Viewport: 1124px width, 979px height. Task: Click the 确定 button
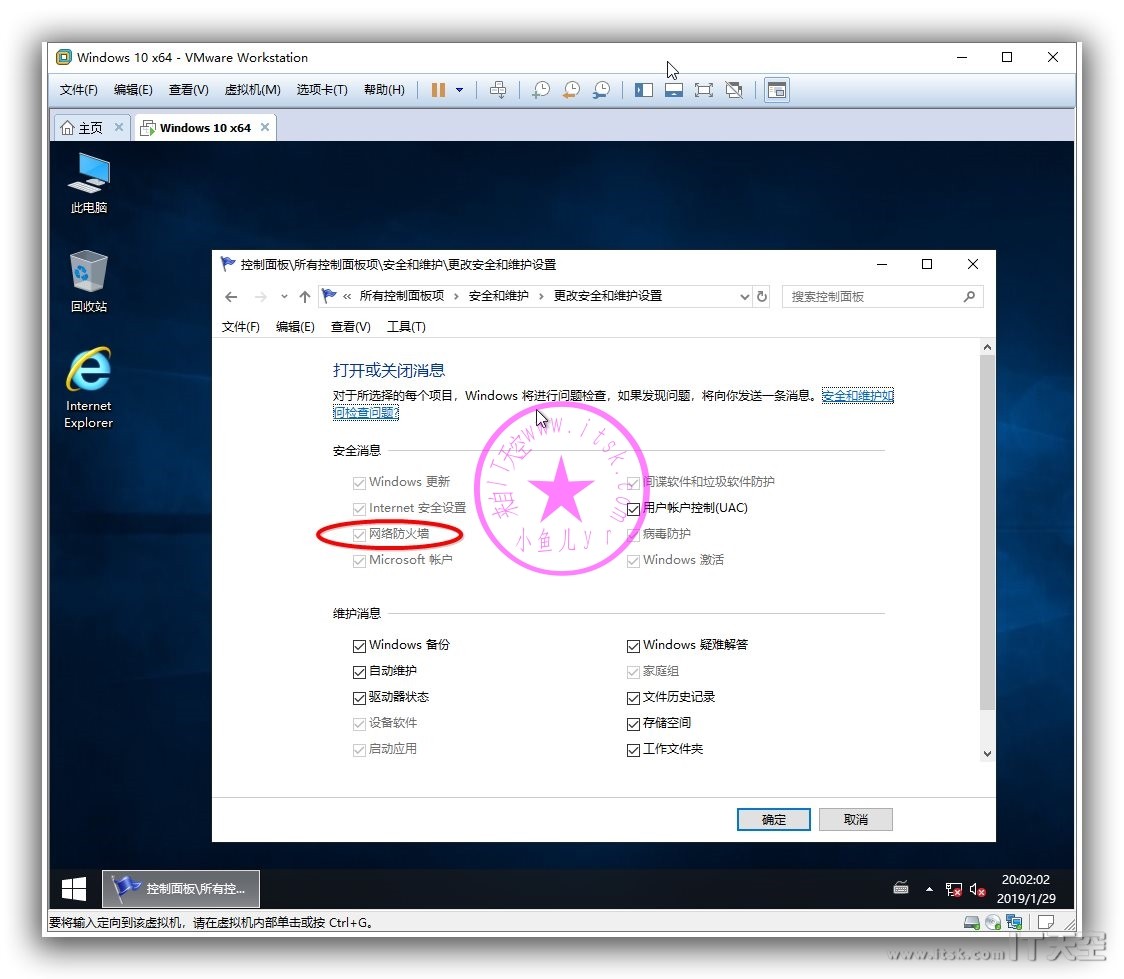(773, 819)
